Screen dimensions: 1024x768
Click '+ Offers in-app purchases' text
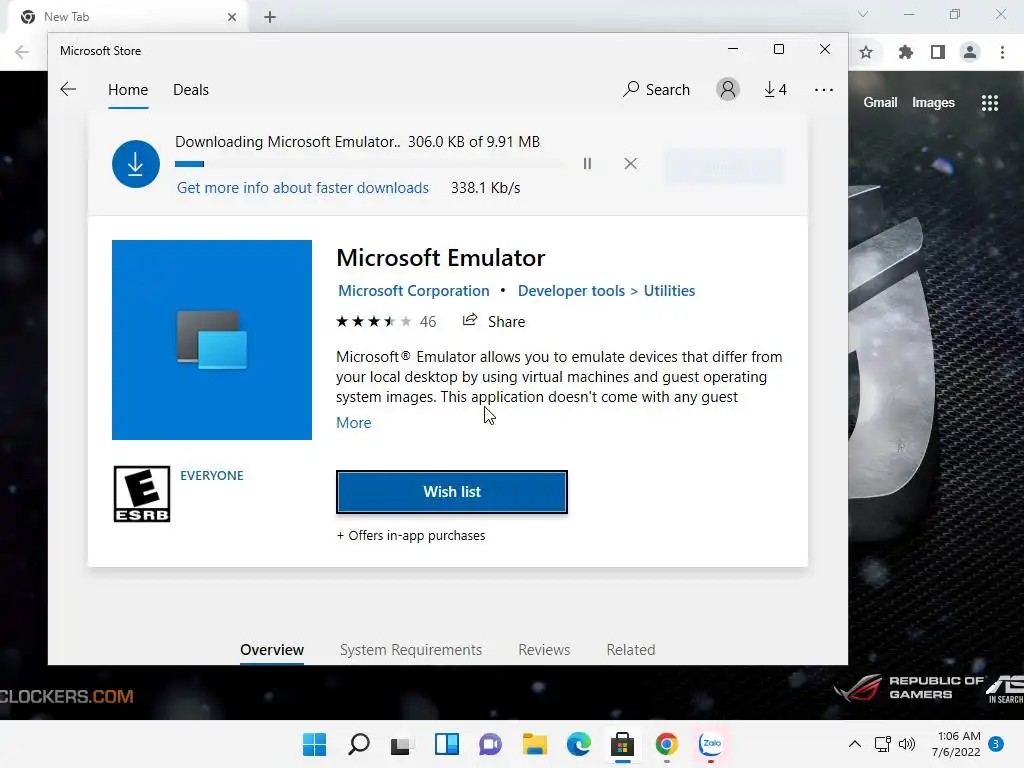tap(411, 536)
